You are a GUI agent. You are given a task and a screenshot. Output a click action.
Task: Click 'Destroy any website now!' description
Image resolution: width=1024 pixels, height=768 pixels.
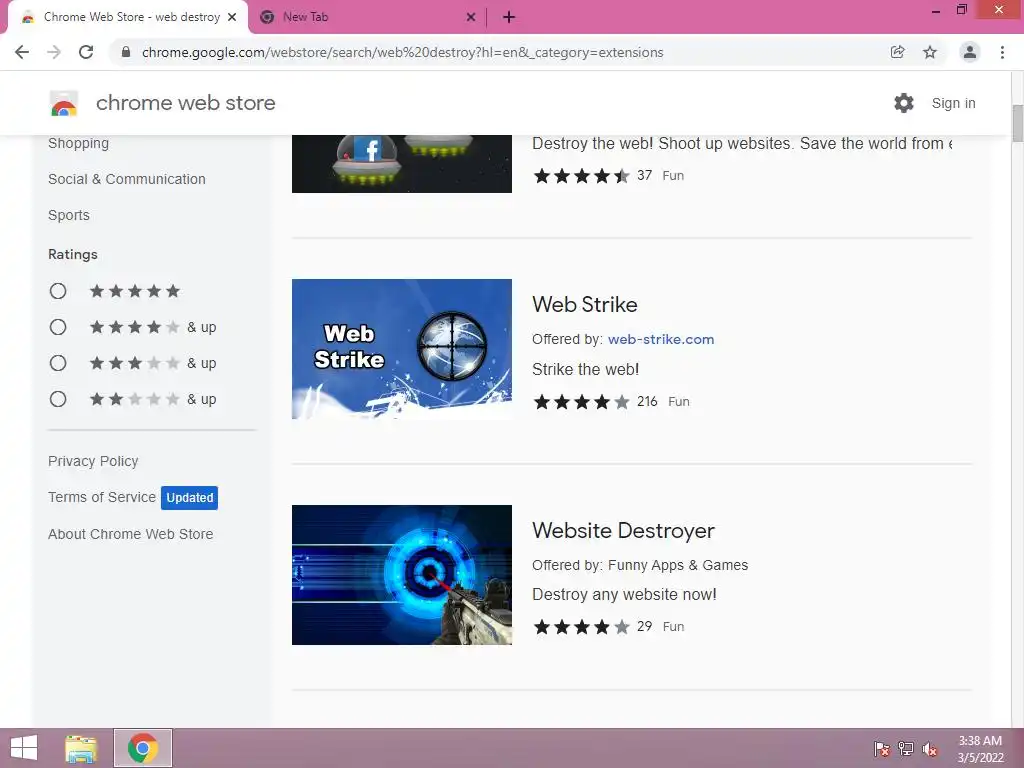click(624, 594)
